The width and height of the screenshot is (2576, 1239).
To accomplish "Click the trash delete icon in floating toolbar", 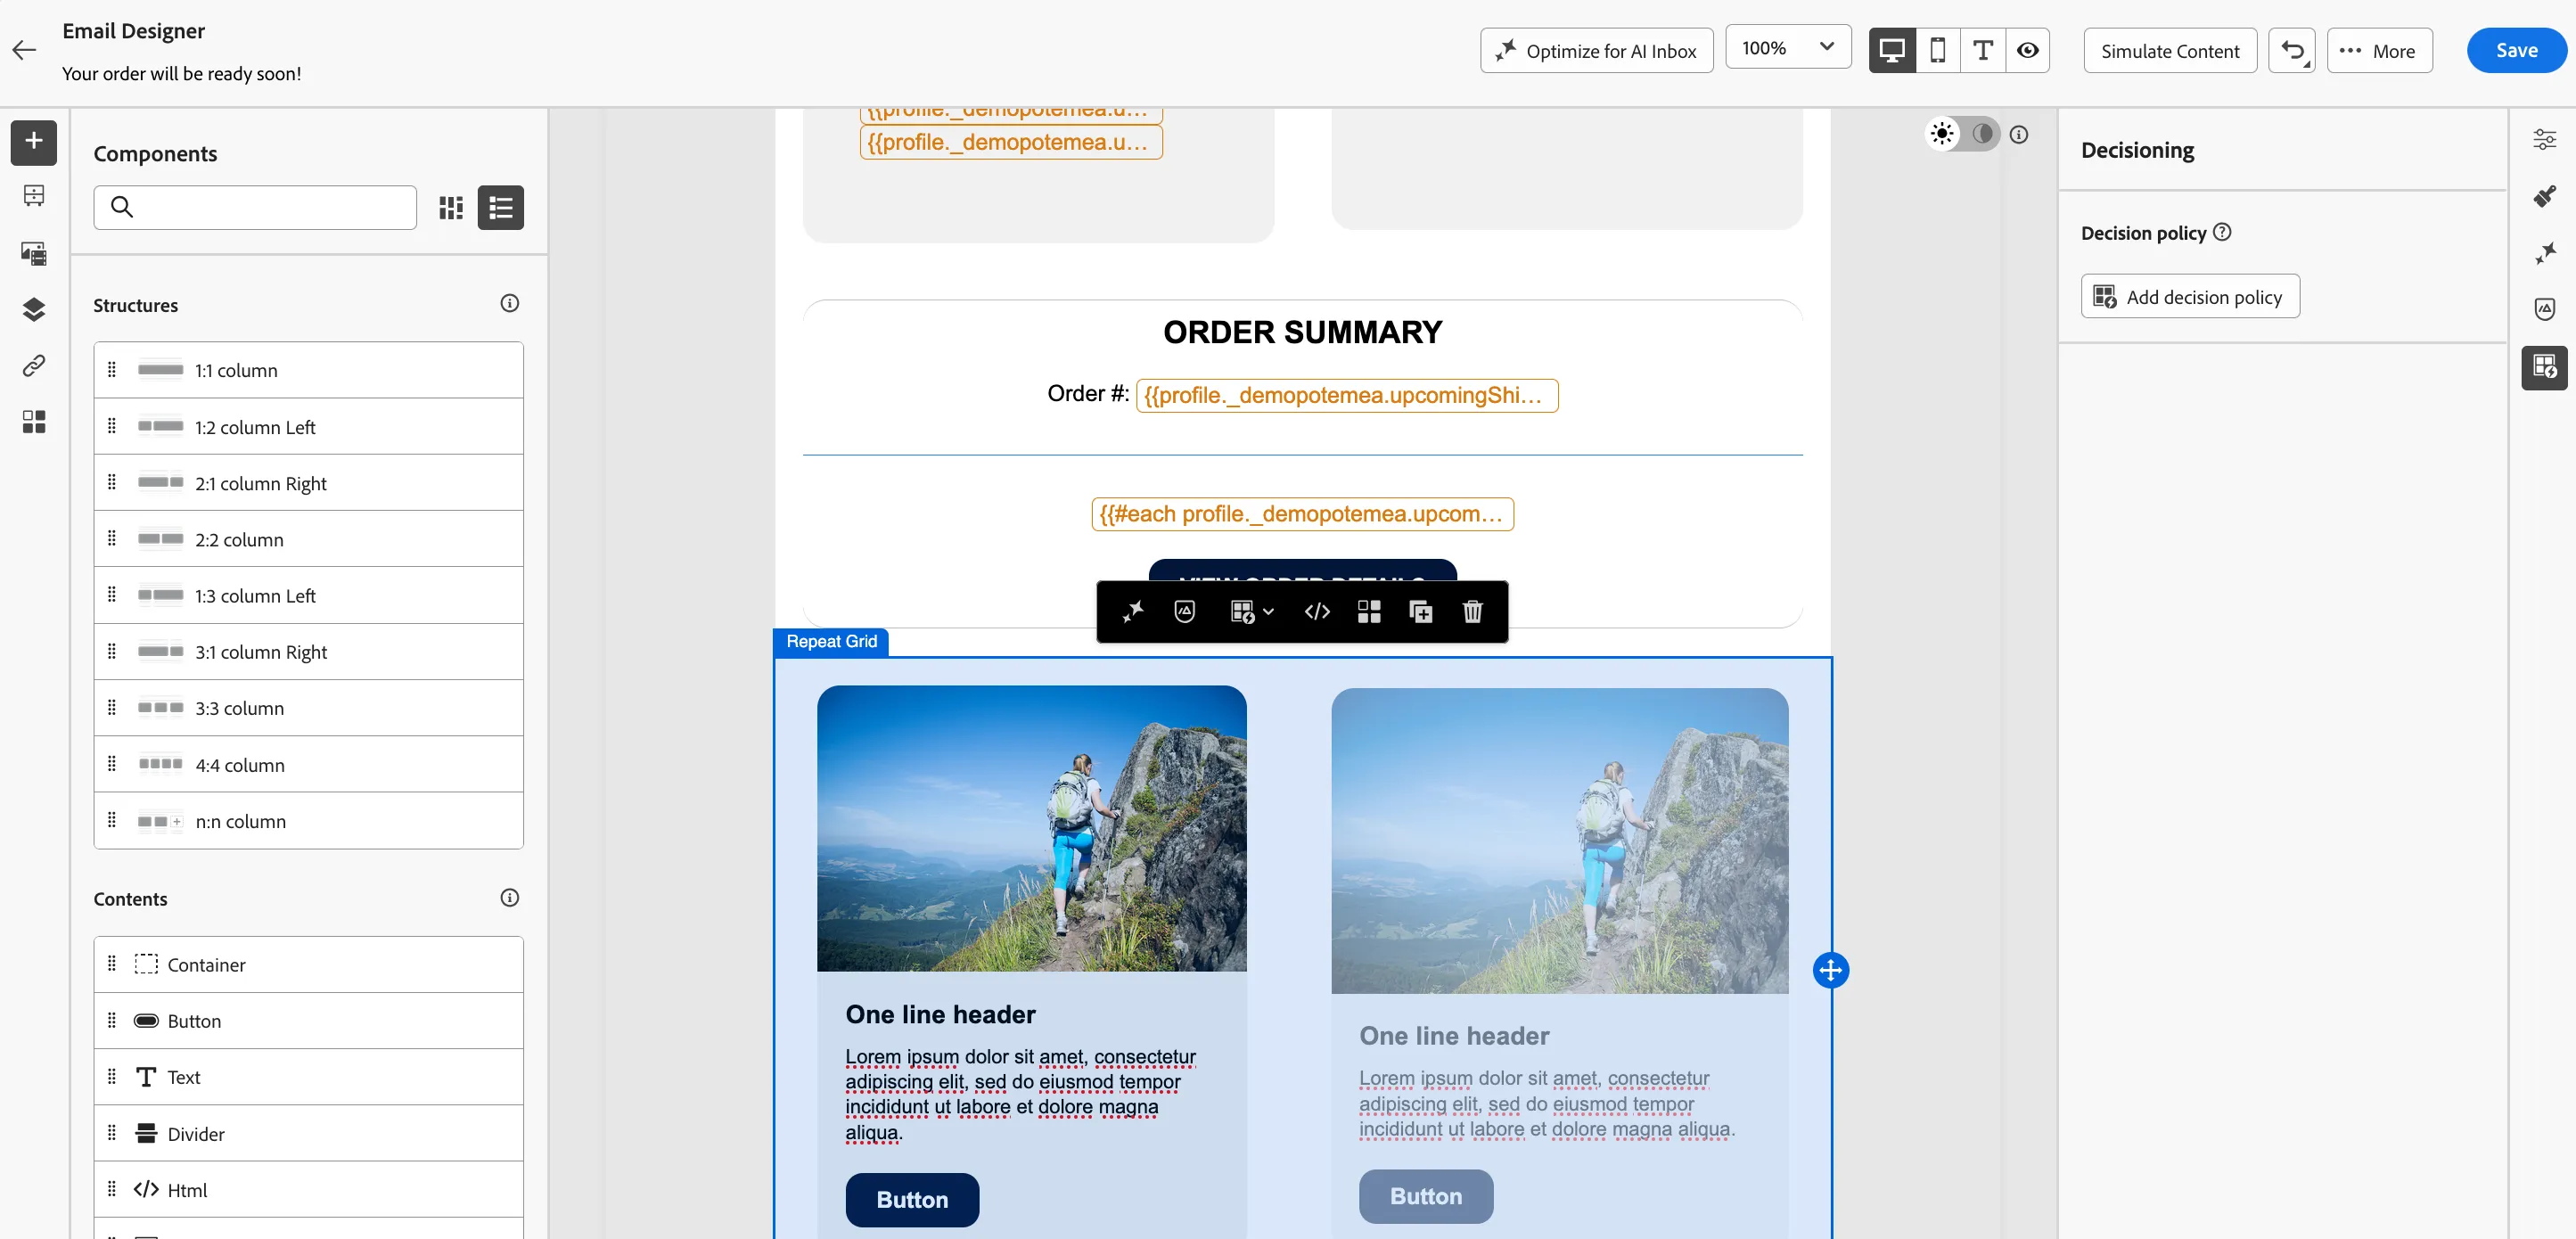I will tap(1472, 611).
